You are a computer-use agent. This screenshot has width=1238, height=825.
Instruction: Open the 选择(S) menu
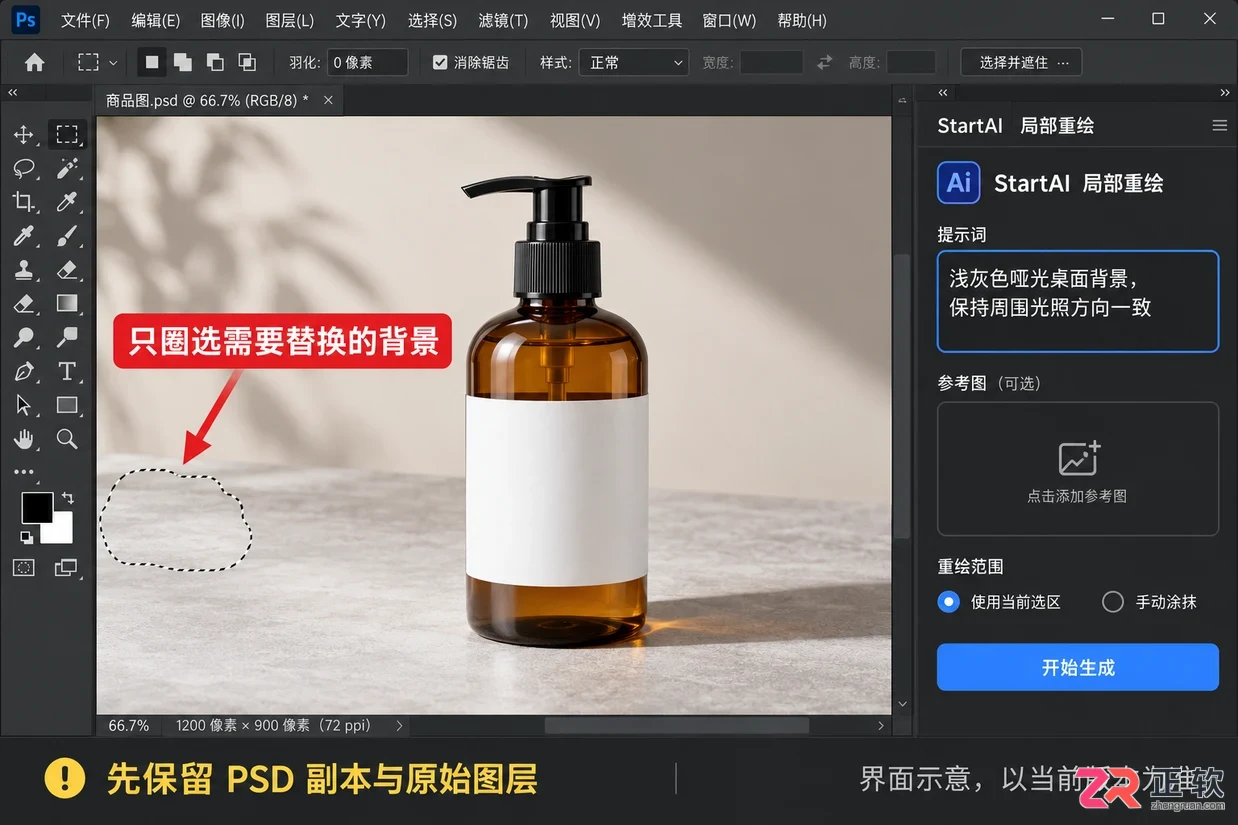click(x=432, y=20)
